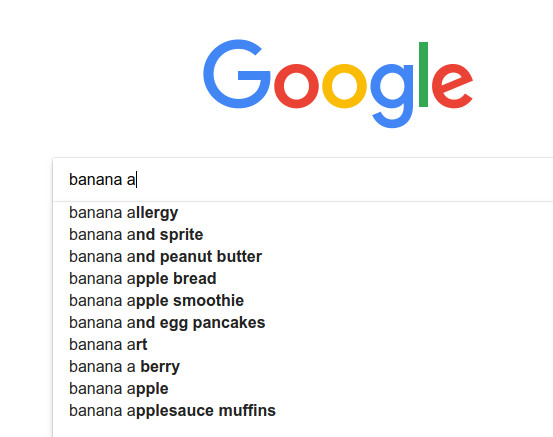The image size is (553, 437).
Task: Select the 'banana allergy' suggestion
Action: point(303,213)
